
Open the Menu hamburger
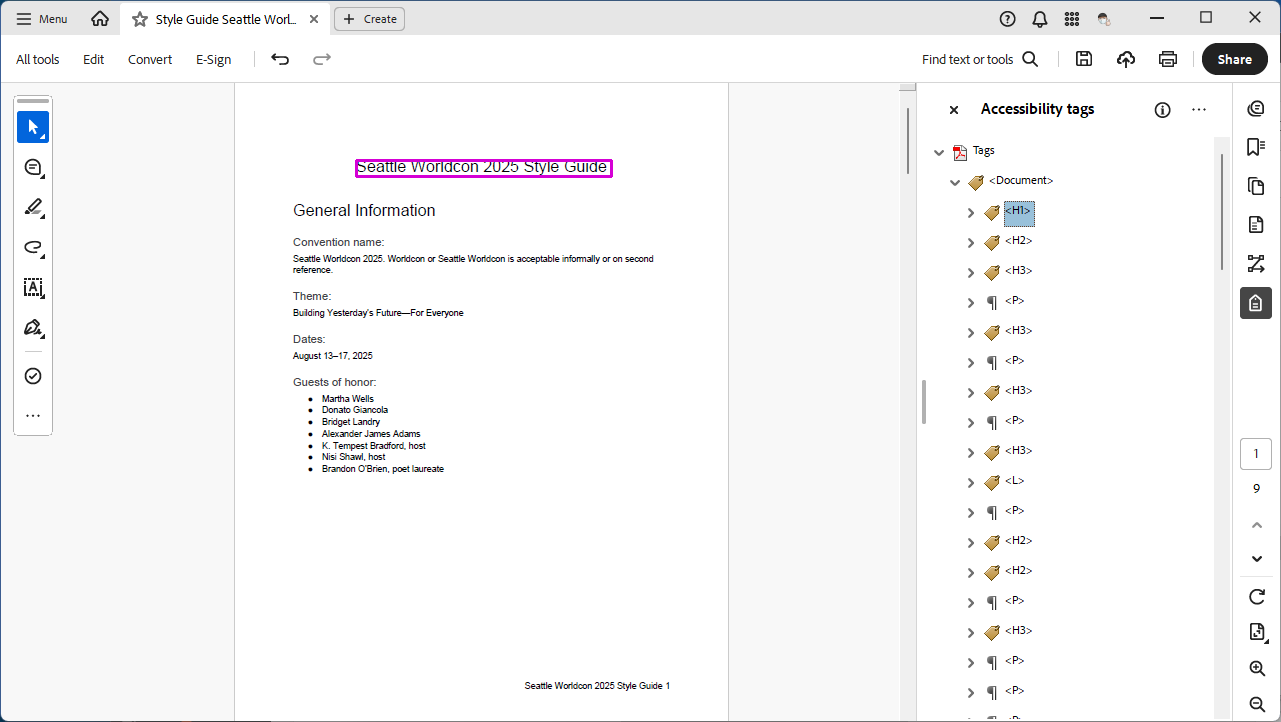[x=42, y=19]
